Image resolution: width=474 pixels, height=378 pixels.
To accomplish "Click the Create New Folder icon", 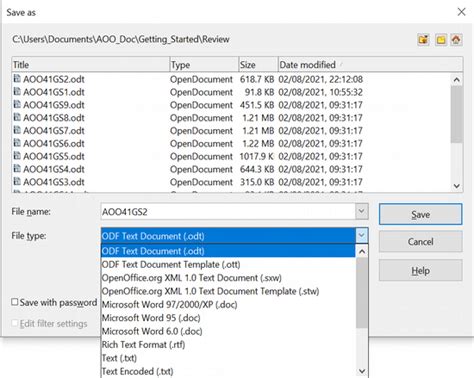I will [x=441, y=40].
